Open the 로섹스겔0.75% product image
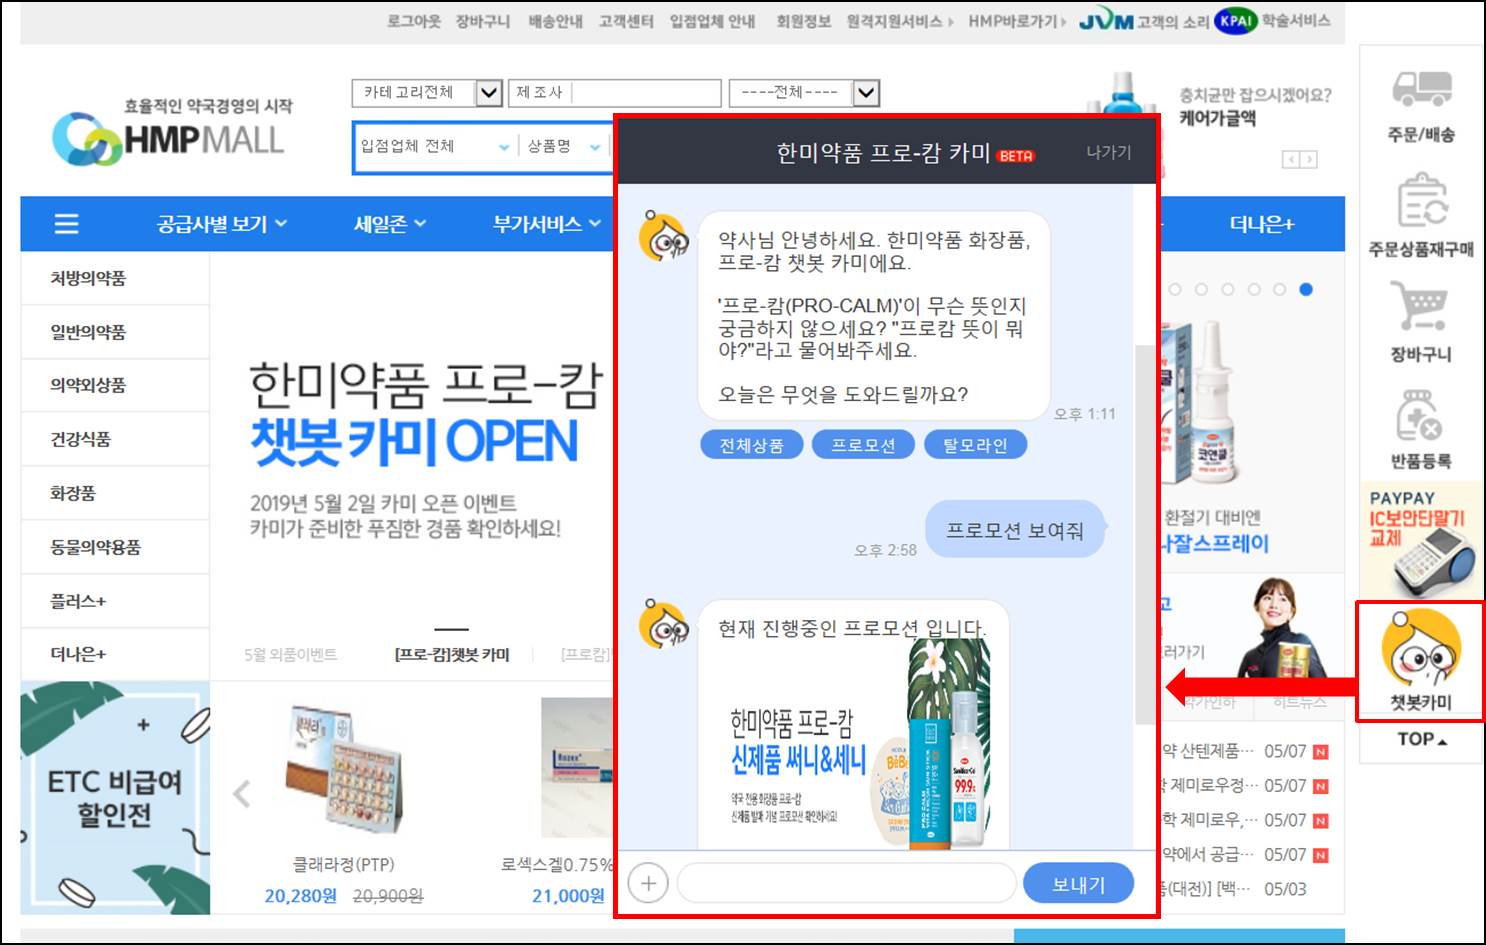The width and height of the screenshot is (1486, 945). pyautogui.click(x=577, y=767)
